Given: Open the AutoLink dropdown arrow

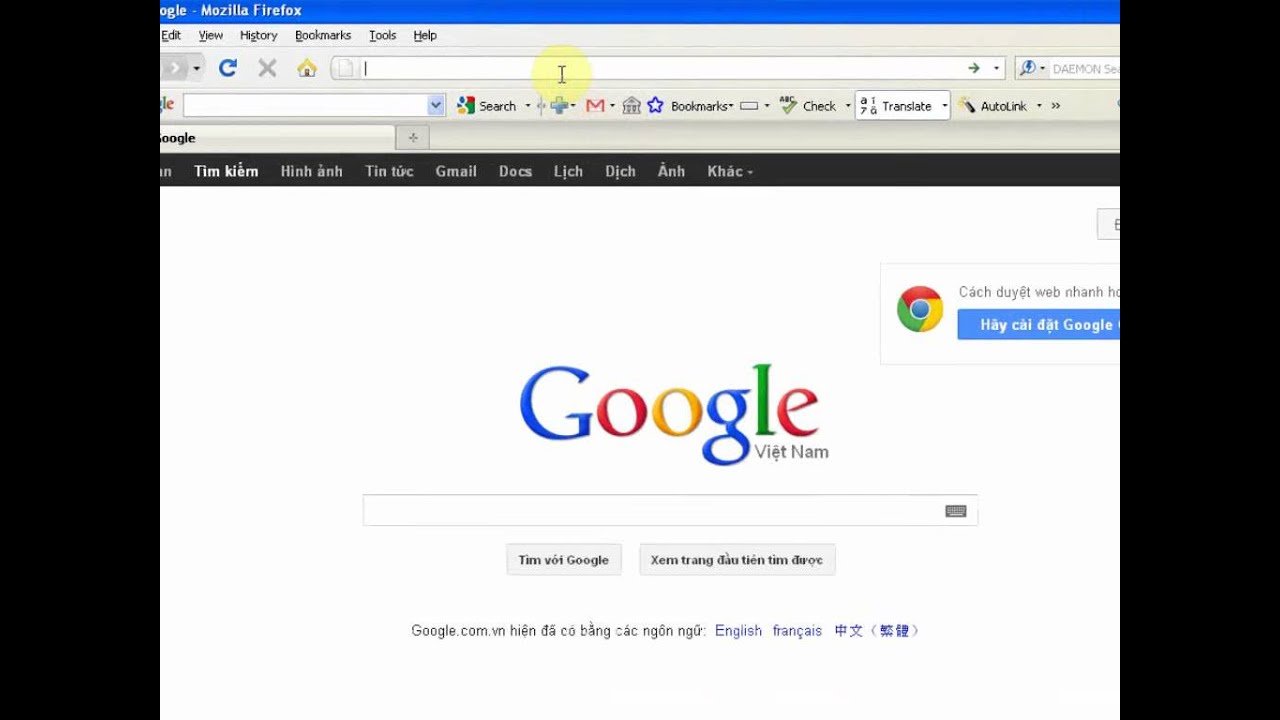Looking at the screenshot, I should click(x=1039, y=105).
